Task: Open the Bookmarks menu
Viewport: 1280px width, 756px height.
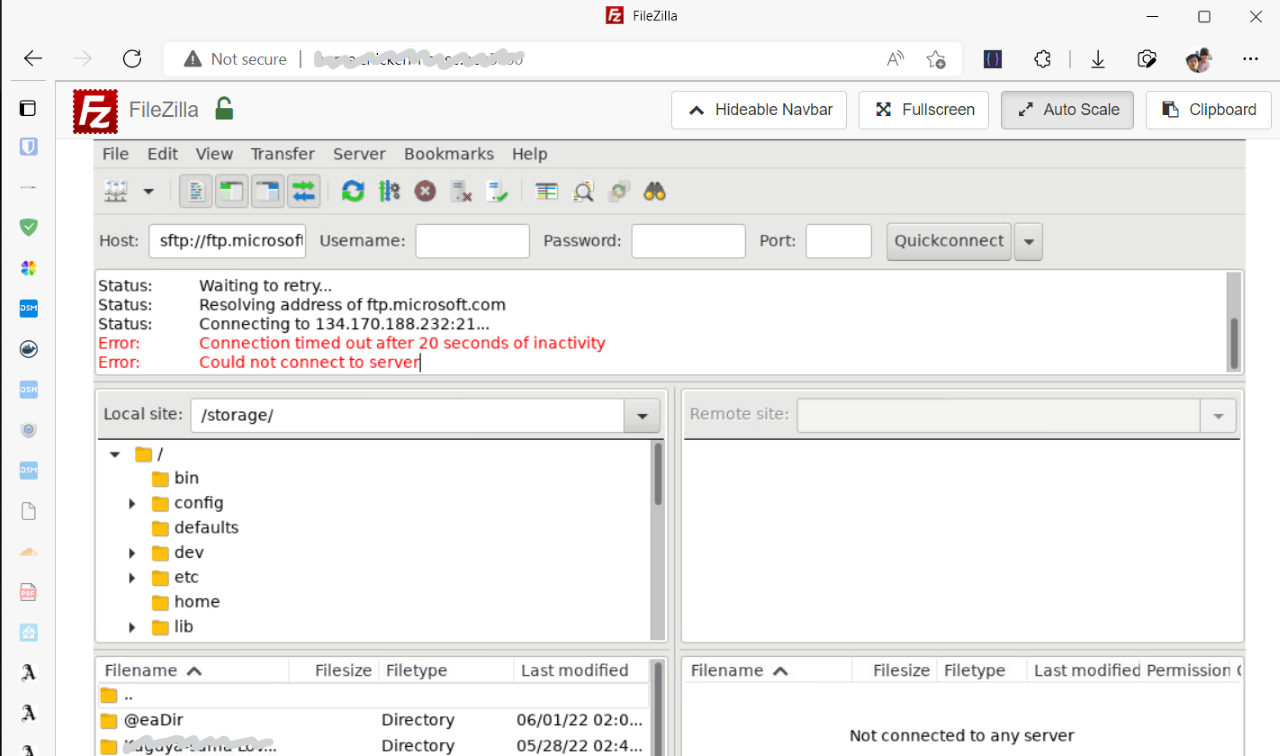Action: click(x=448, y=154)
